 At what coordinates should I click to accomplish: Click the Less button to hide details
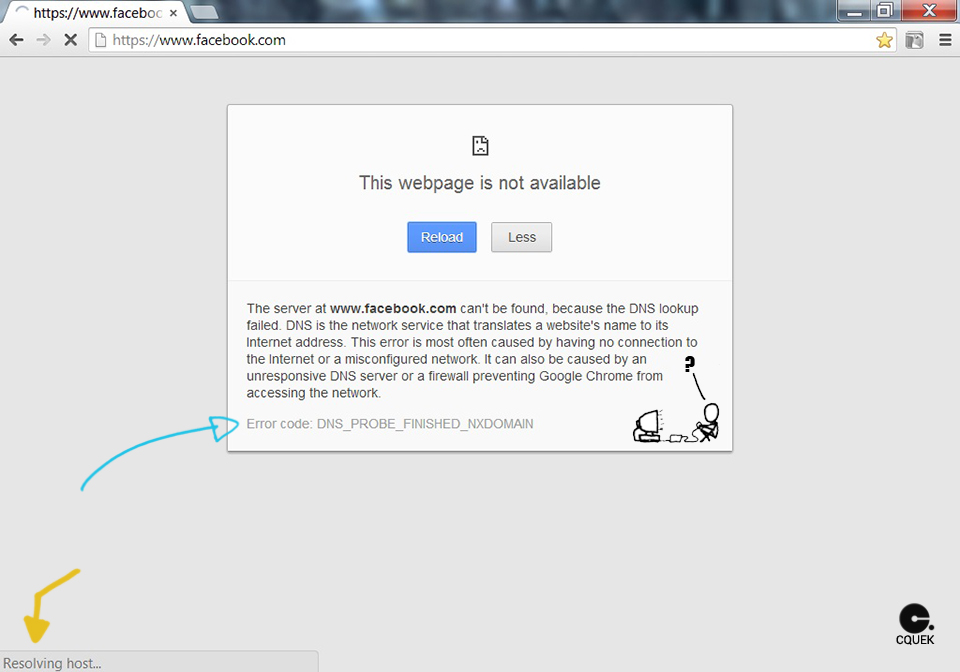[522, 237]
